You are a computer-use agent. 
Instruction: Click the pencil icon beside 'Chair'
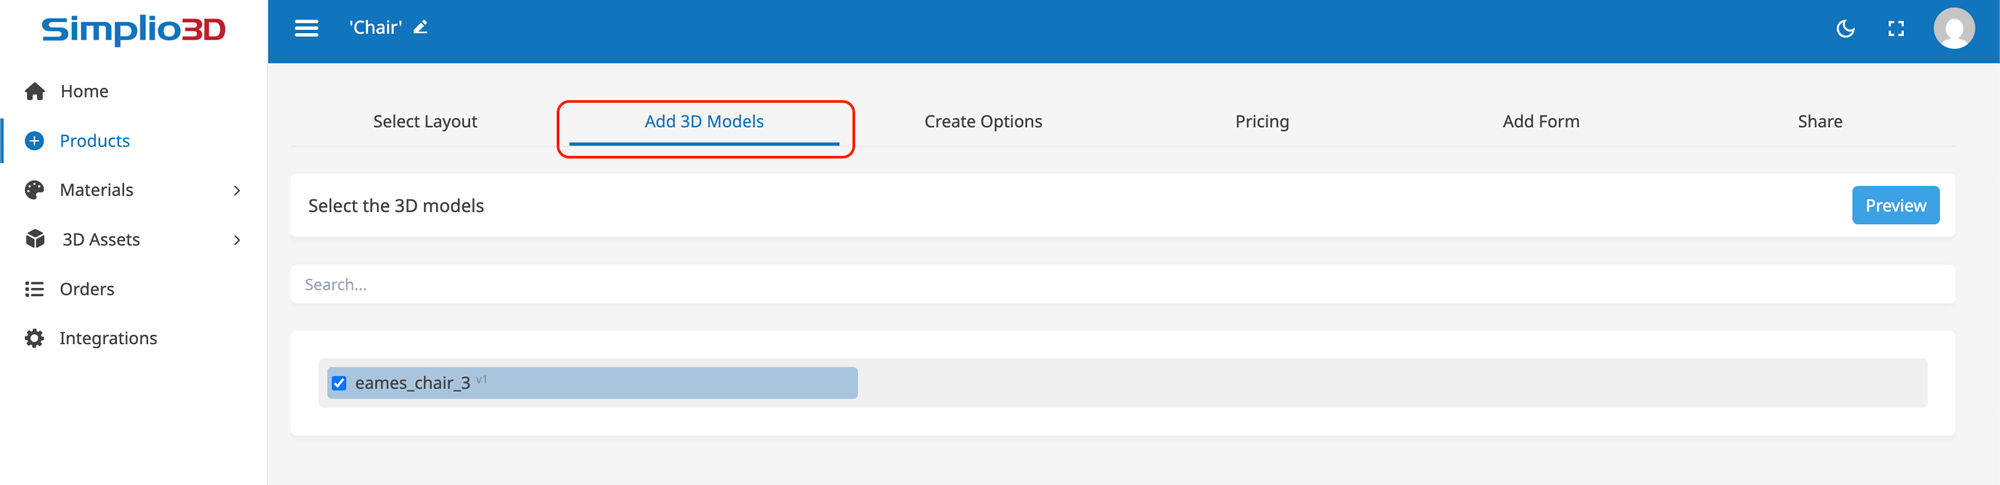(x=421, y=27)
